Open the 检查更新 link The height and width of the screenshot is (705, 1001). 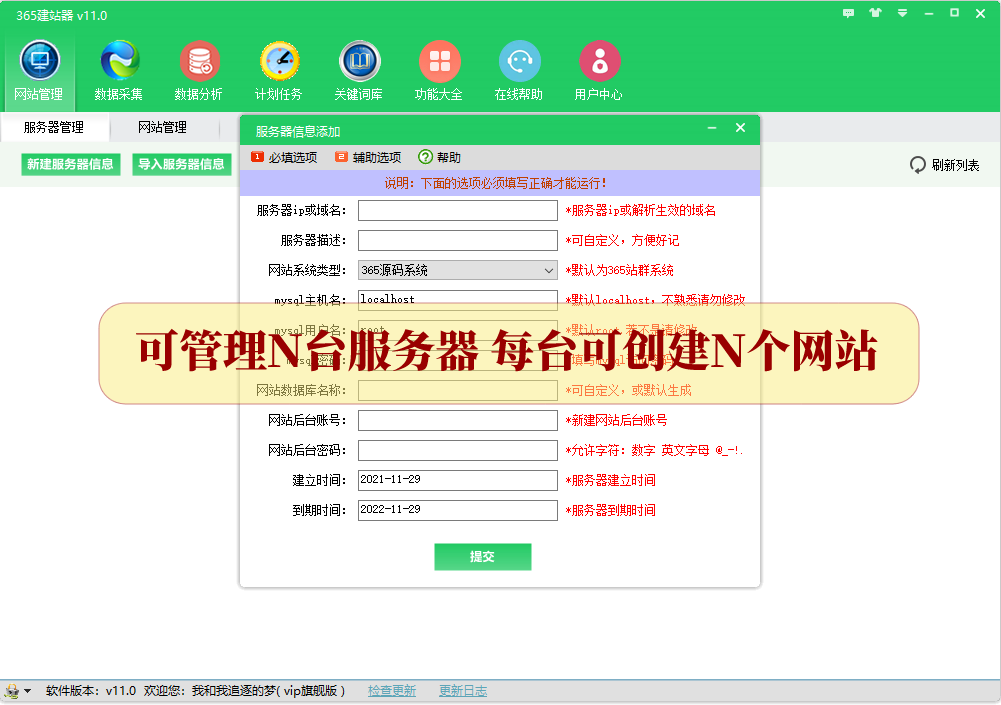click(392, 691)
